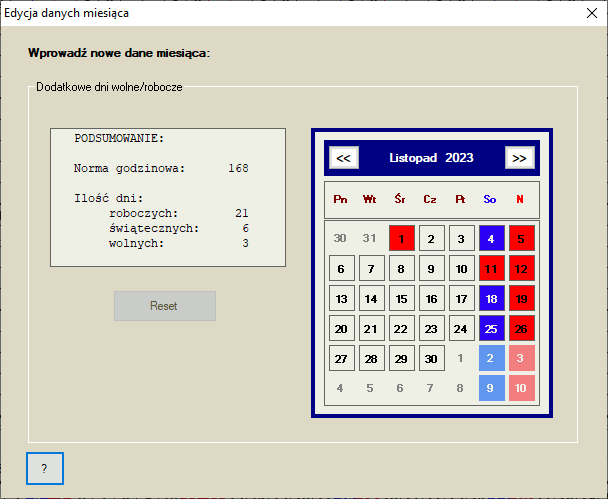The height and width of the screenshot is (499, 608).
Task: Click the faded December 10 cell
Action: (521, 389)
